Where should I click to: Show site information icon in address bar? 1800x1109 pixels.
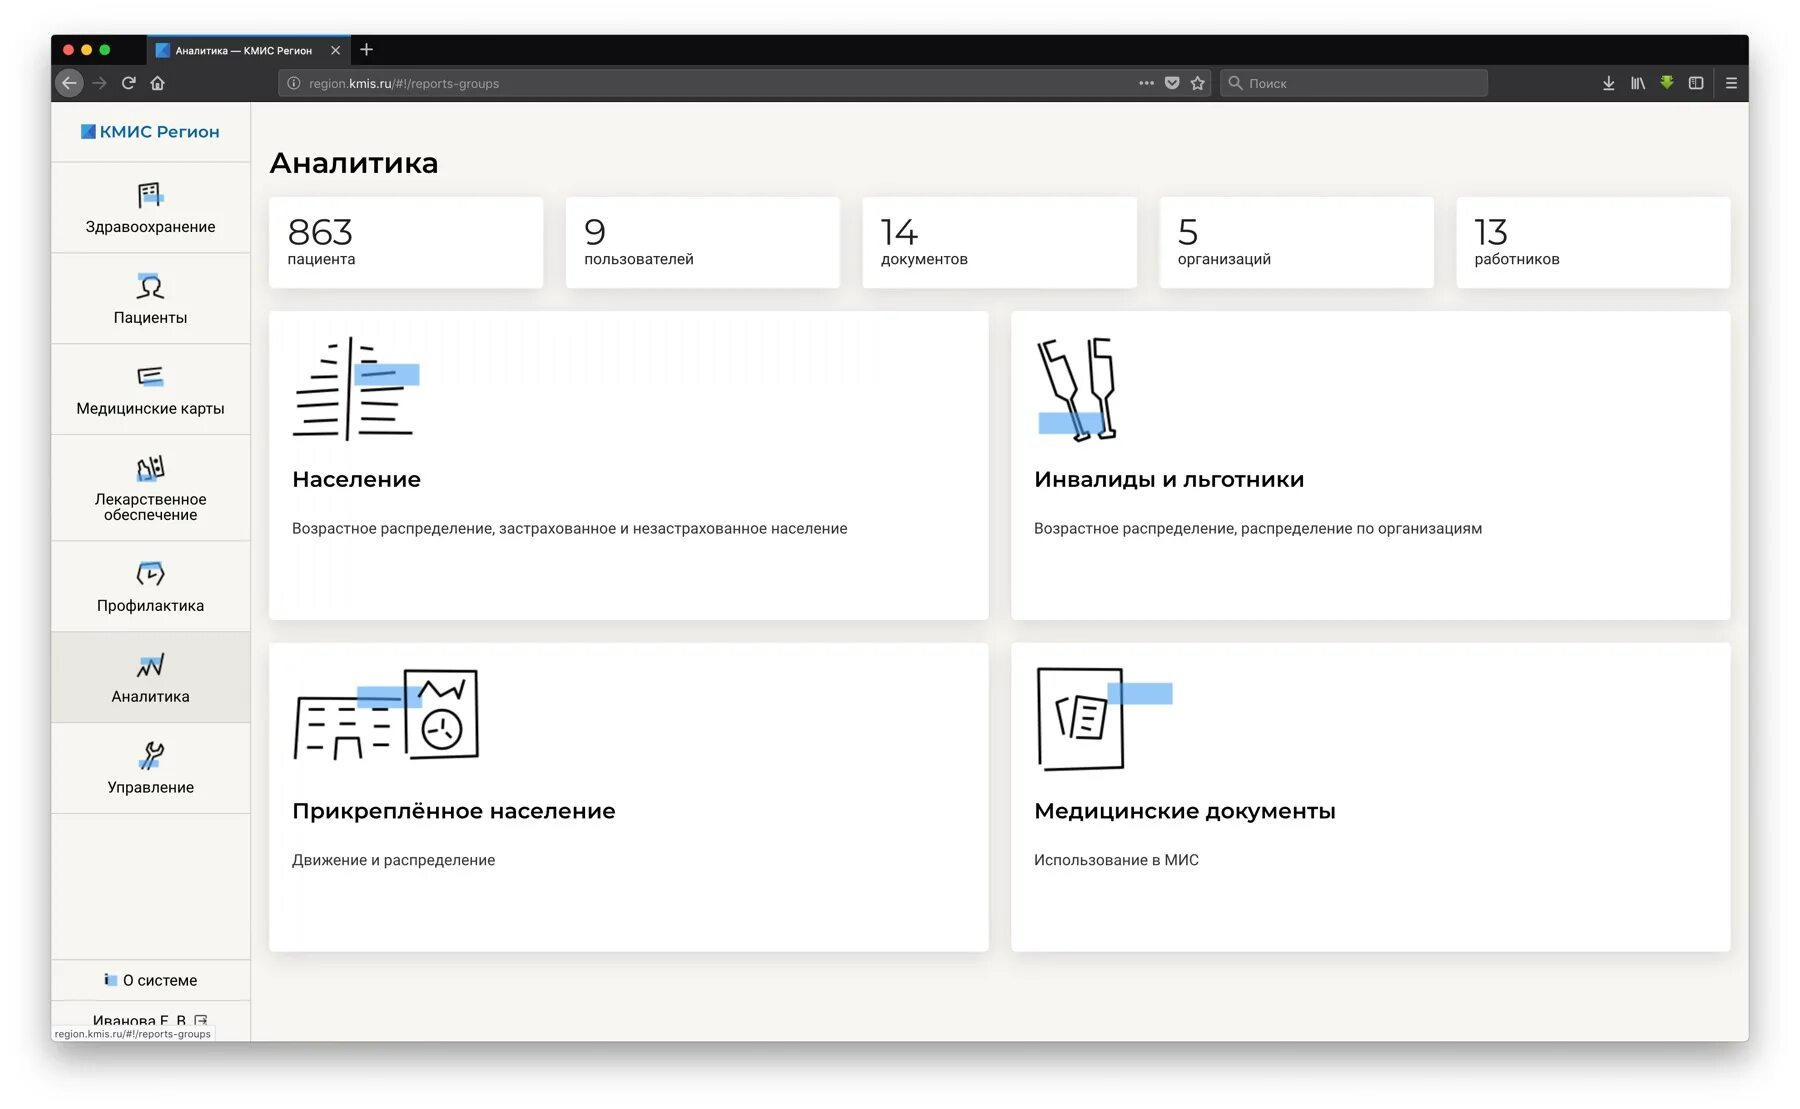(294, 83)
